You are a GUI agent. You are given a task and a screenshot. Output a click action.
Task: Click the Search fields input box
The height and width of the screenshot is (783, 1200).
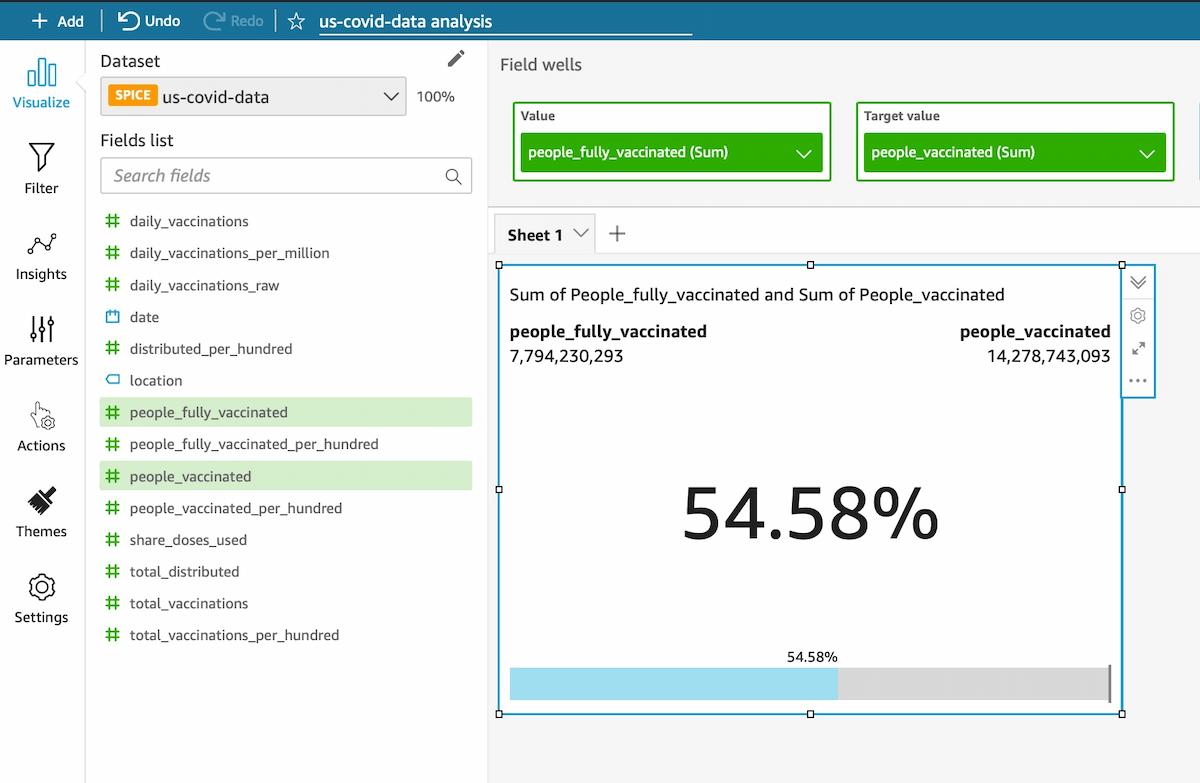275,176
